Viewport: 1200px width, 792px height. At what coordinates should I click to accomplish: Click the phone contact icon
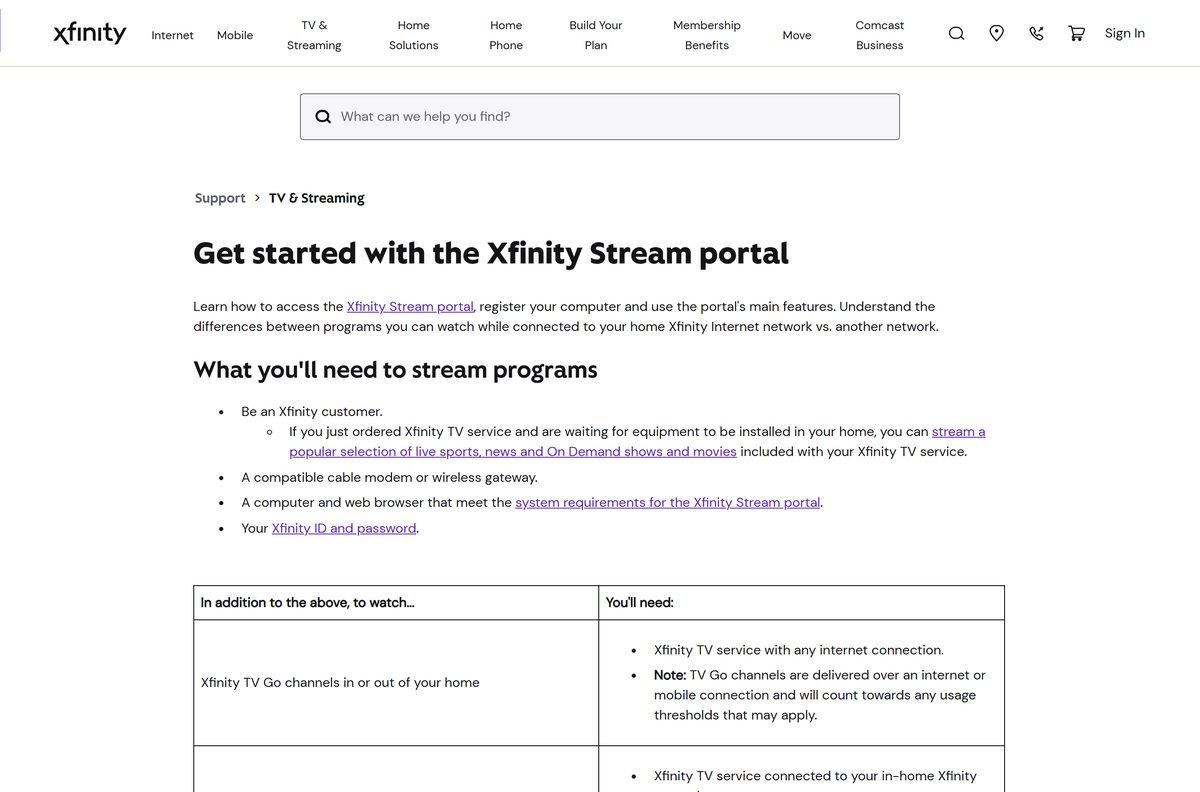(1036, 33)
